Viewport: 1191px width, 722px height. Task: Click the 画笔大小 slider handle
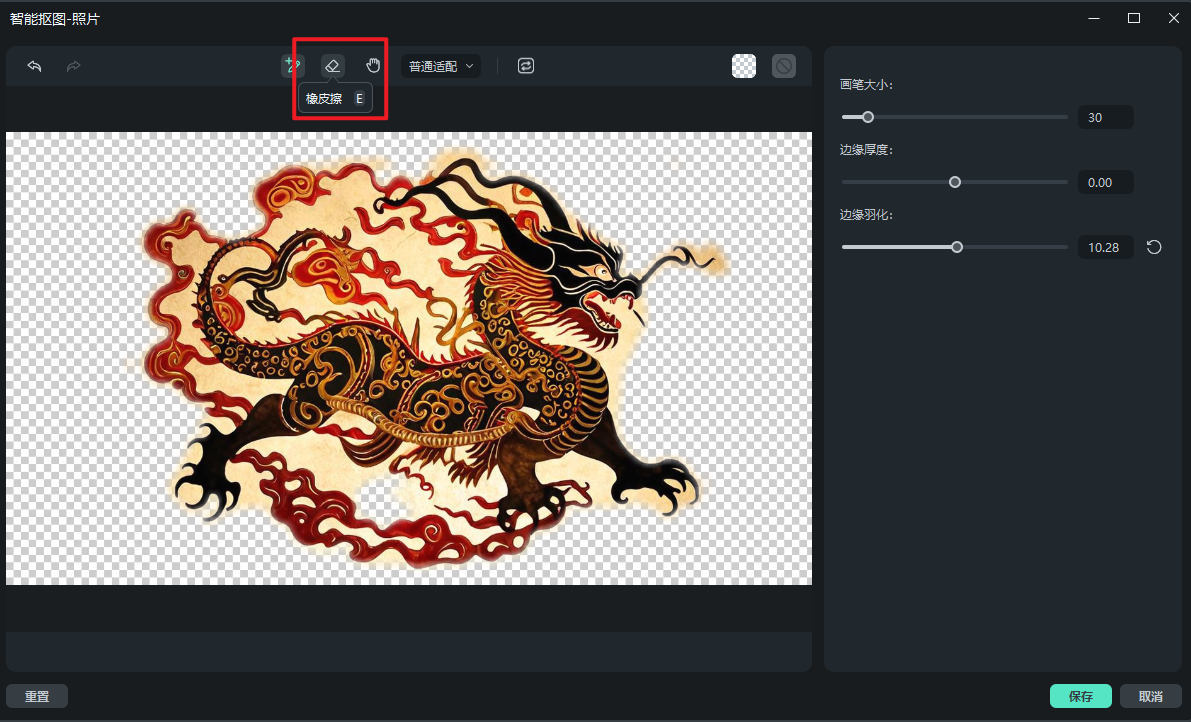[x=868, y=117]
